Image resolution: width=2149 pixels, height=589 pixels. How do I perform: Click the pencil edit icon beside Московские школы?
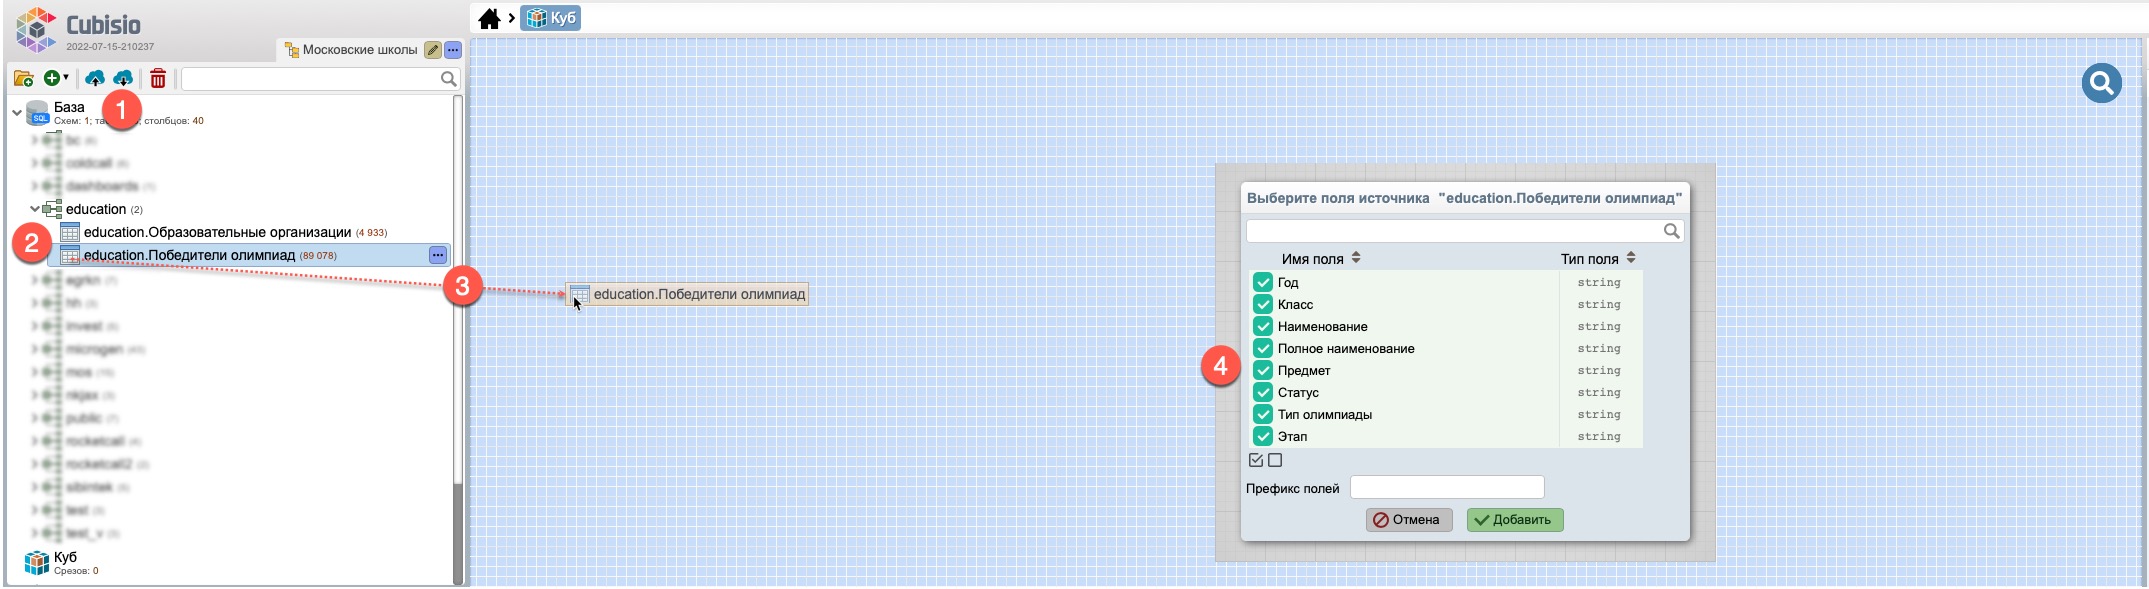[432, 50]
